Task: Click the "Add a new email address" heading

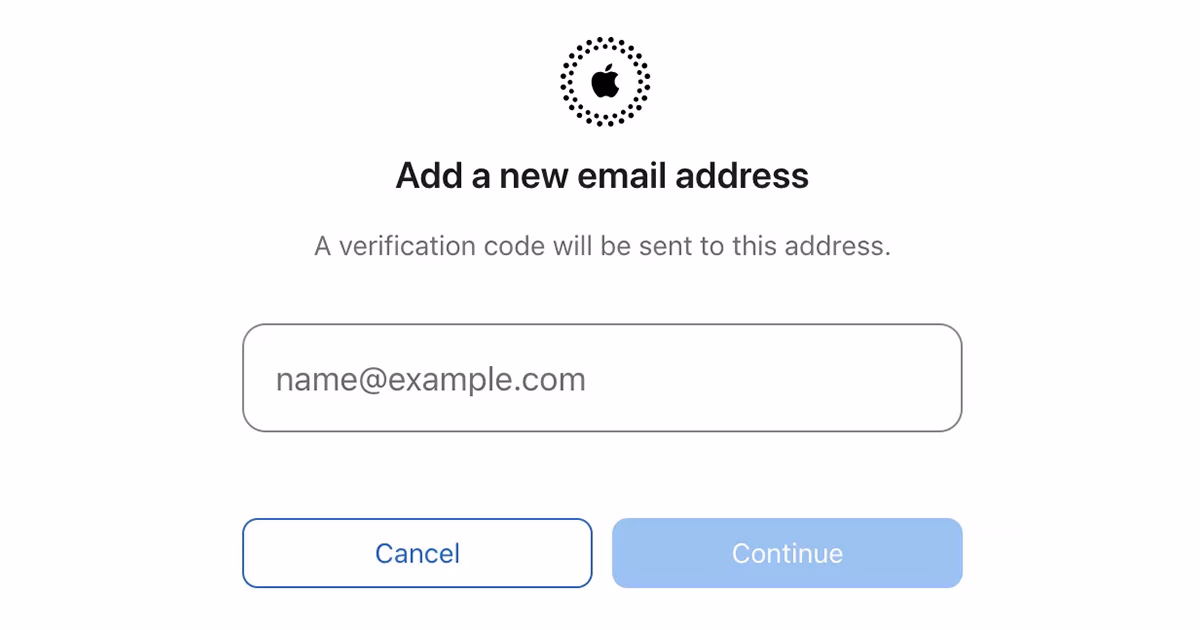Action: point(602,176)
